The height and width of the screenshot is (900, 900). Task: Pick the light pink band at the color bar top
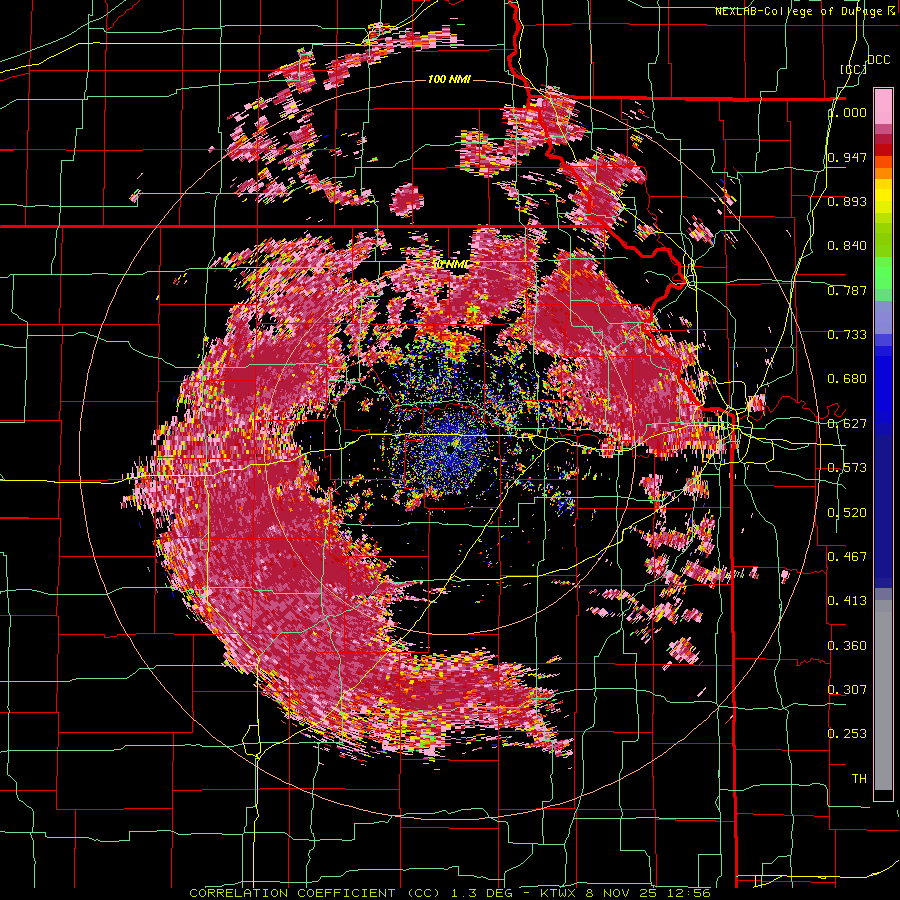click(883, 106)
